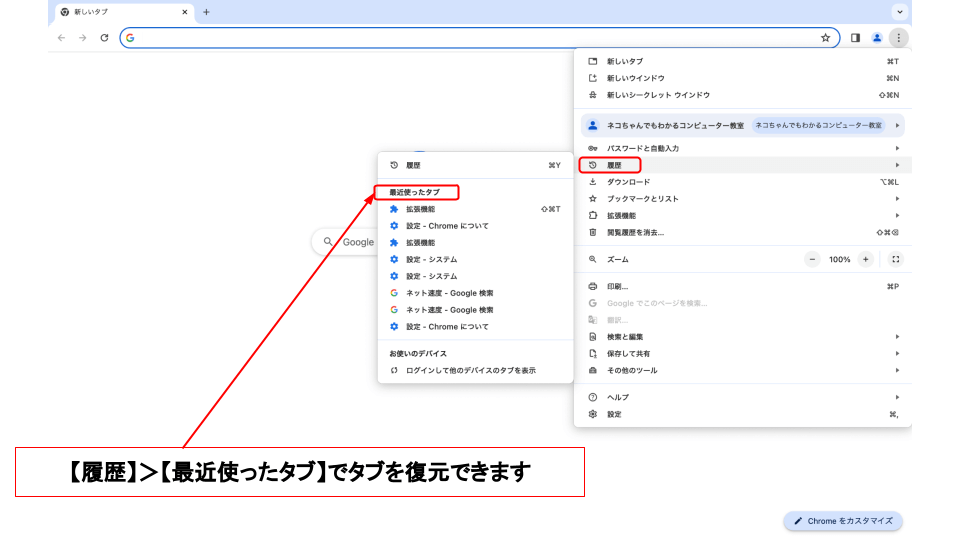Screen dimensions: 960x540
Task: Click the profile avatar icon in toolbar
Action: tap(877, 38)
